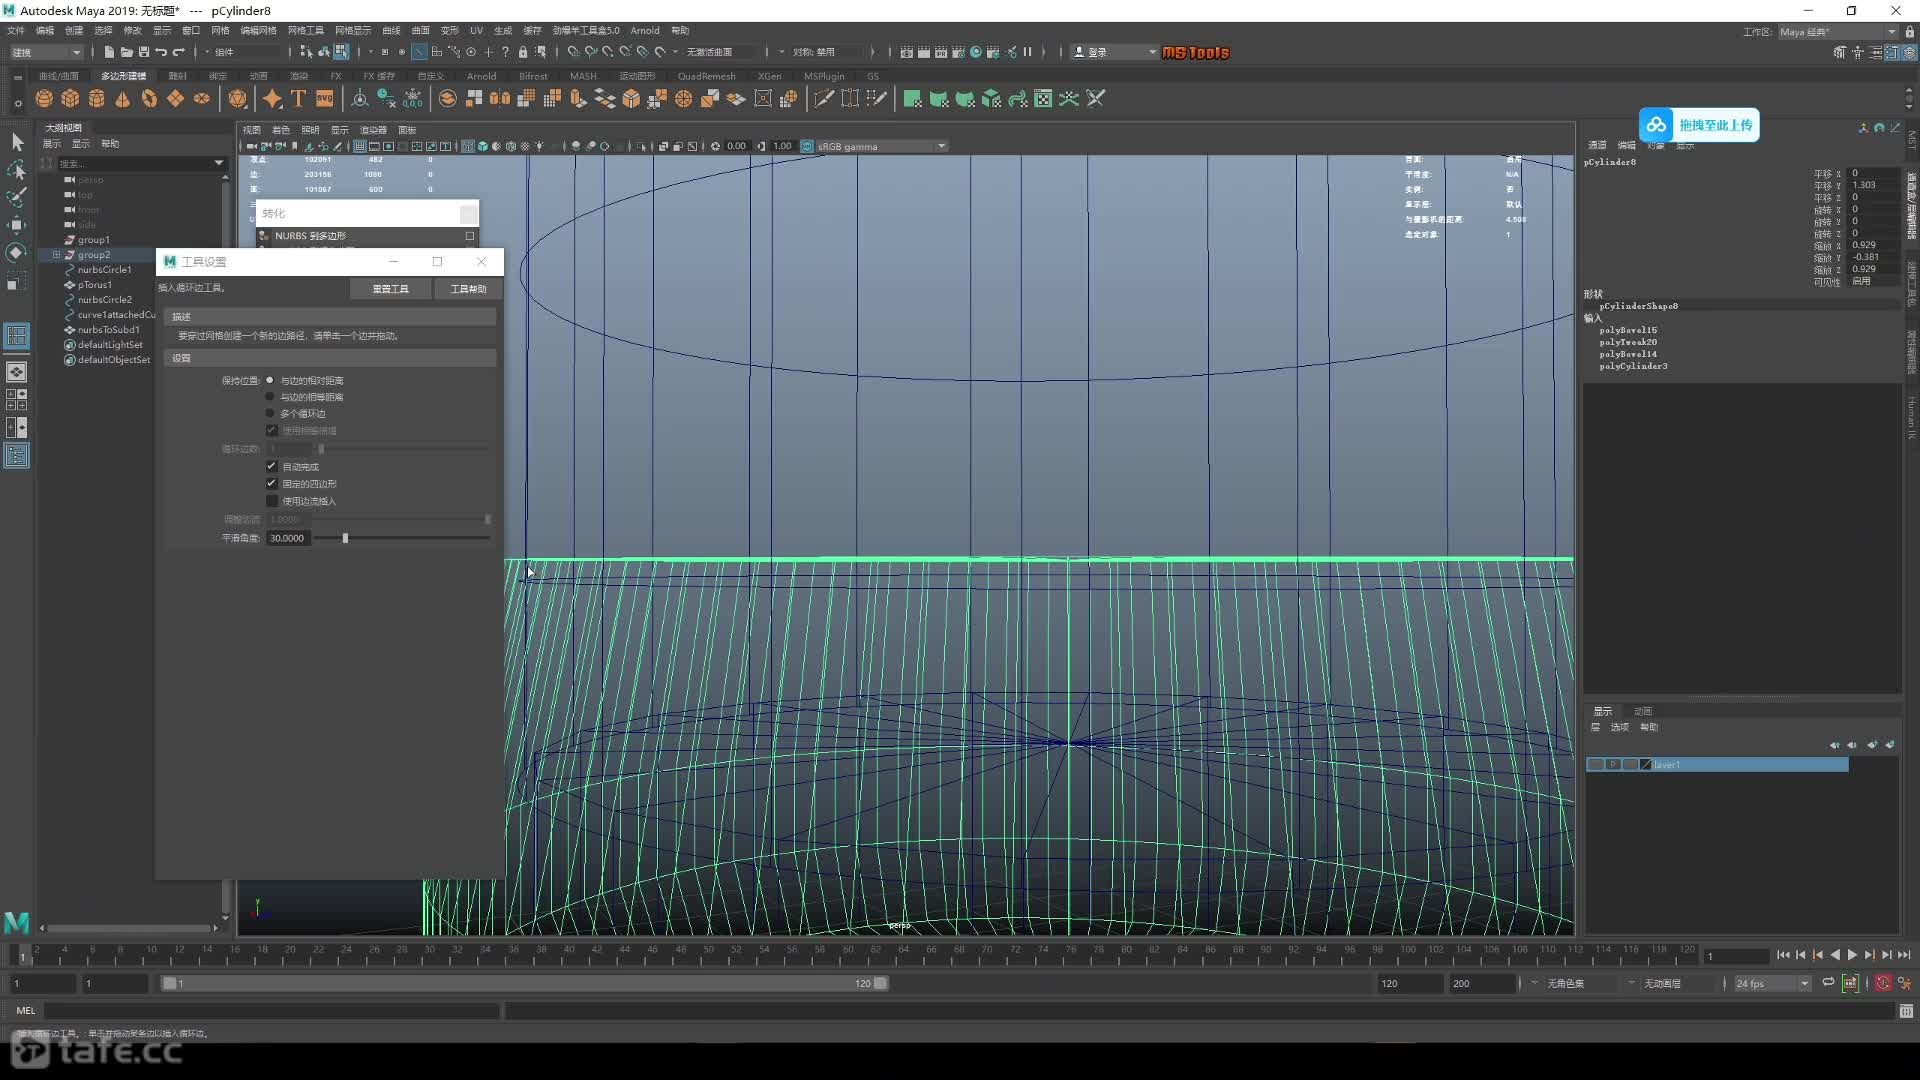Click the 工具帮助 button
1920x1080 pixels.
coord(468,289)
